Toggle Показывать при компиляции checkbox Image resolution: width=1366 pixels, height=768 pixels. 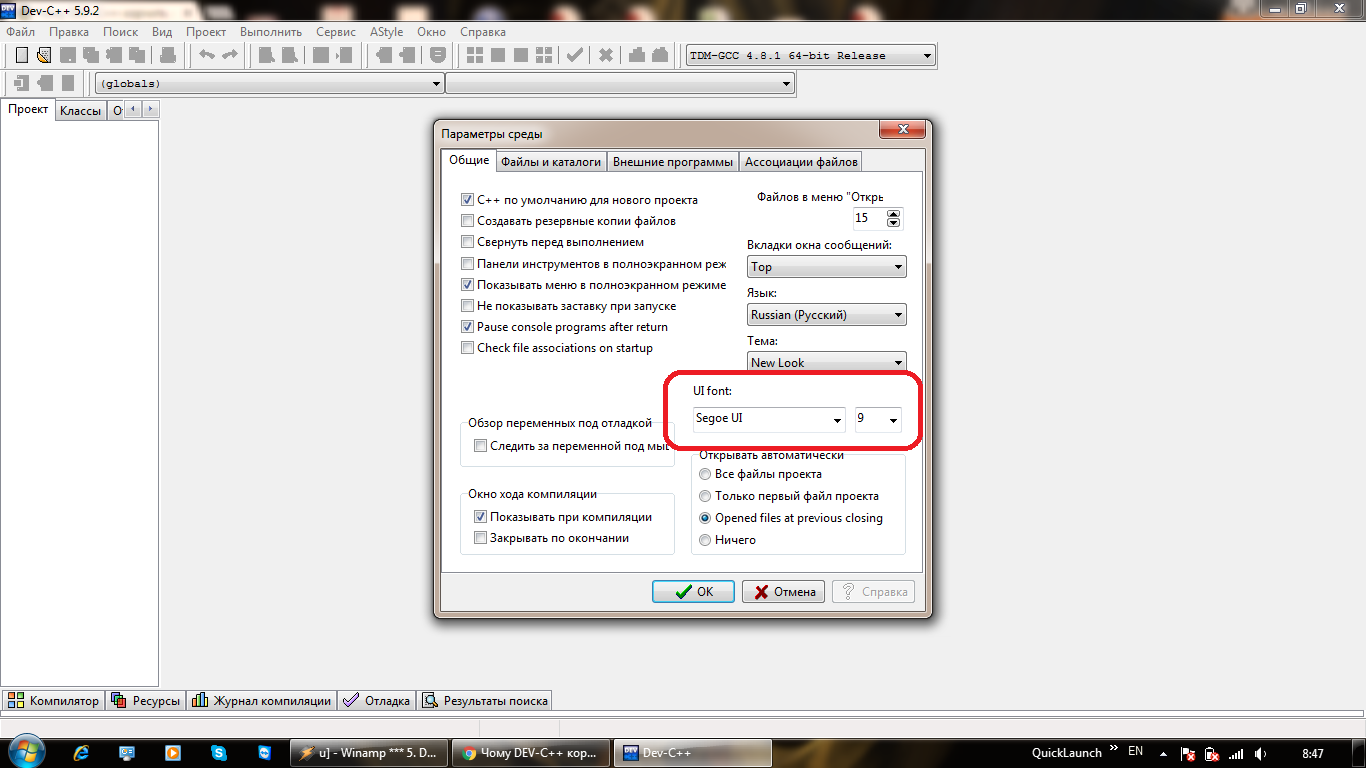point(480,517)
